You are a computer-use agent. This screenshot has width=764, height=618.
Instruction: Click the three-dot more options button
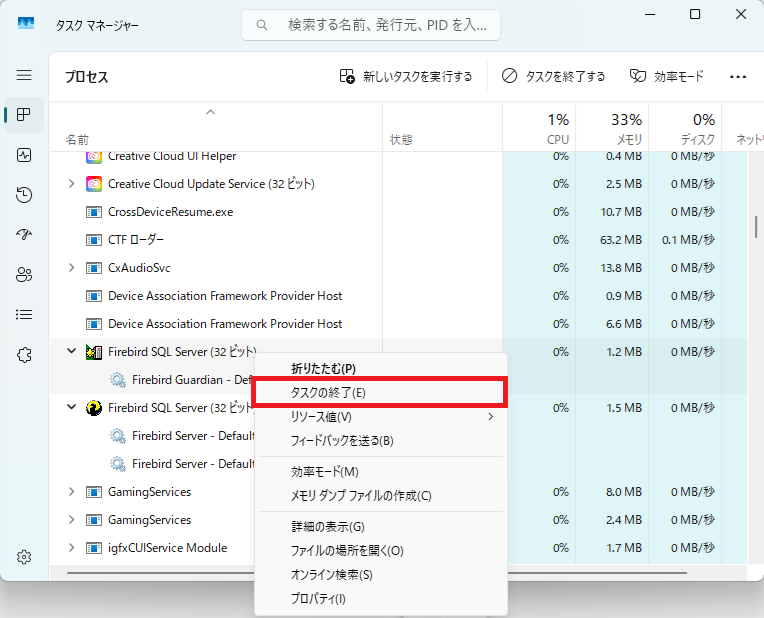(738, 76)
